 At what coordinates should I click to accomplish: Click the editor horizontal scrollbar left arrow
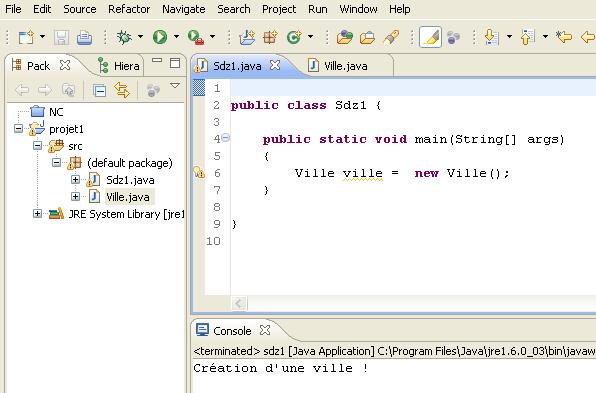pyautogui.click(x=239, y=304)
